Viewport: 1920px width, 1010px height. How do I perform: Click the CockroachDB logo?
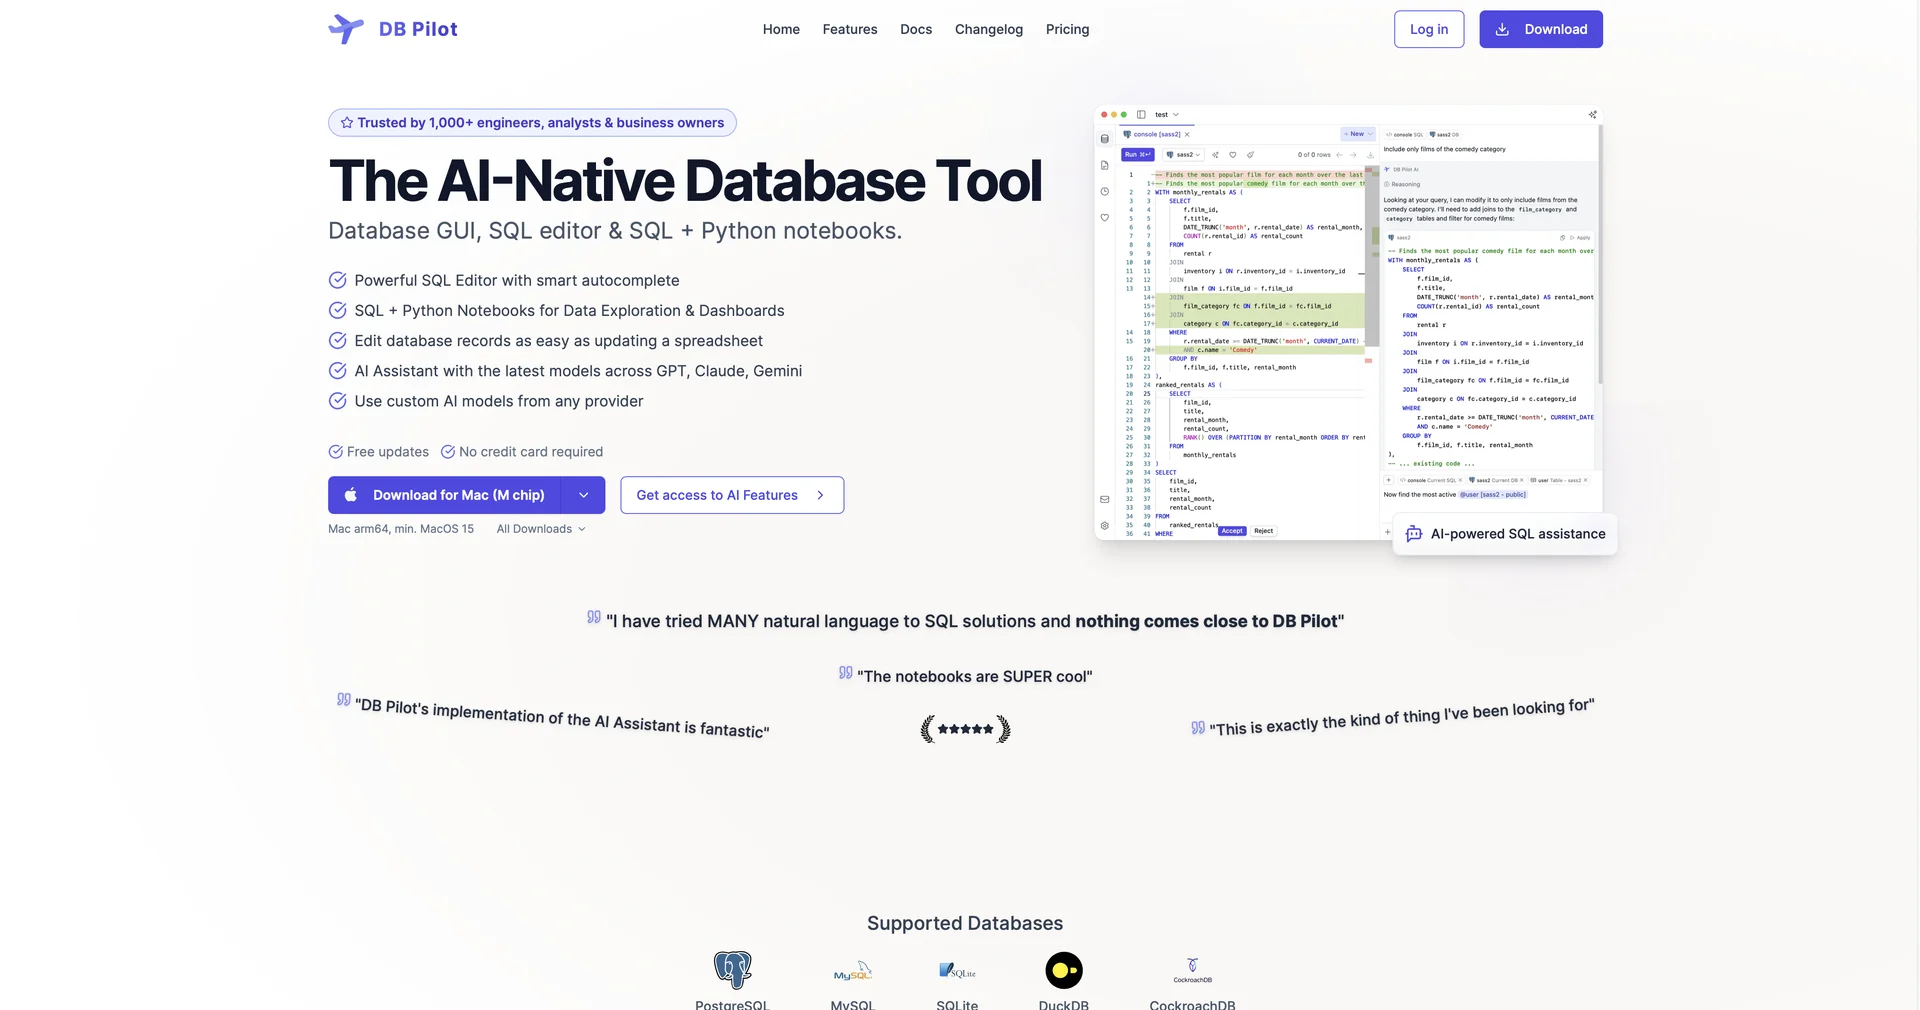tap(1192, 970)
